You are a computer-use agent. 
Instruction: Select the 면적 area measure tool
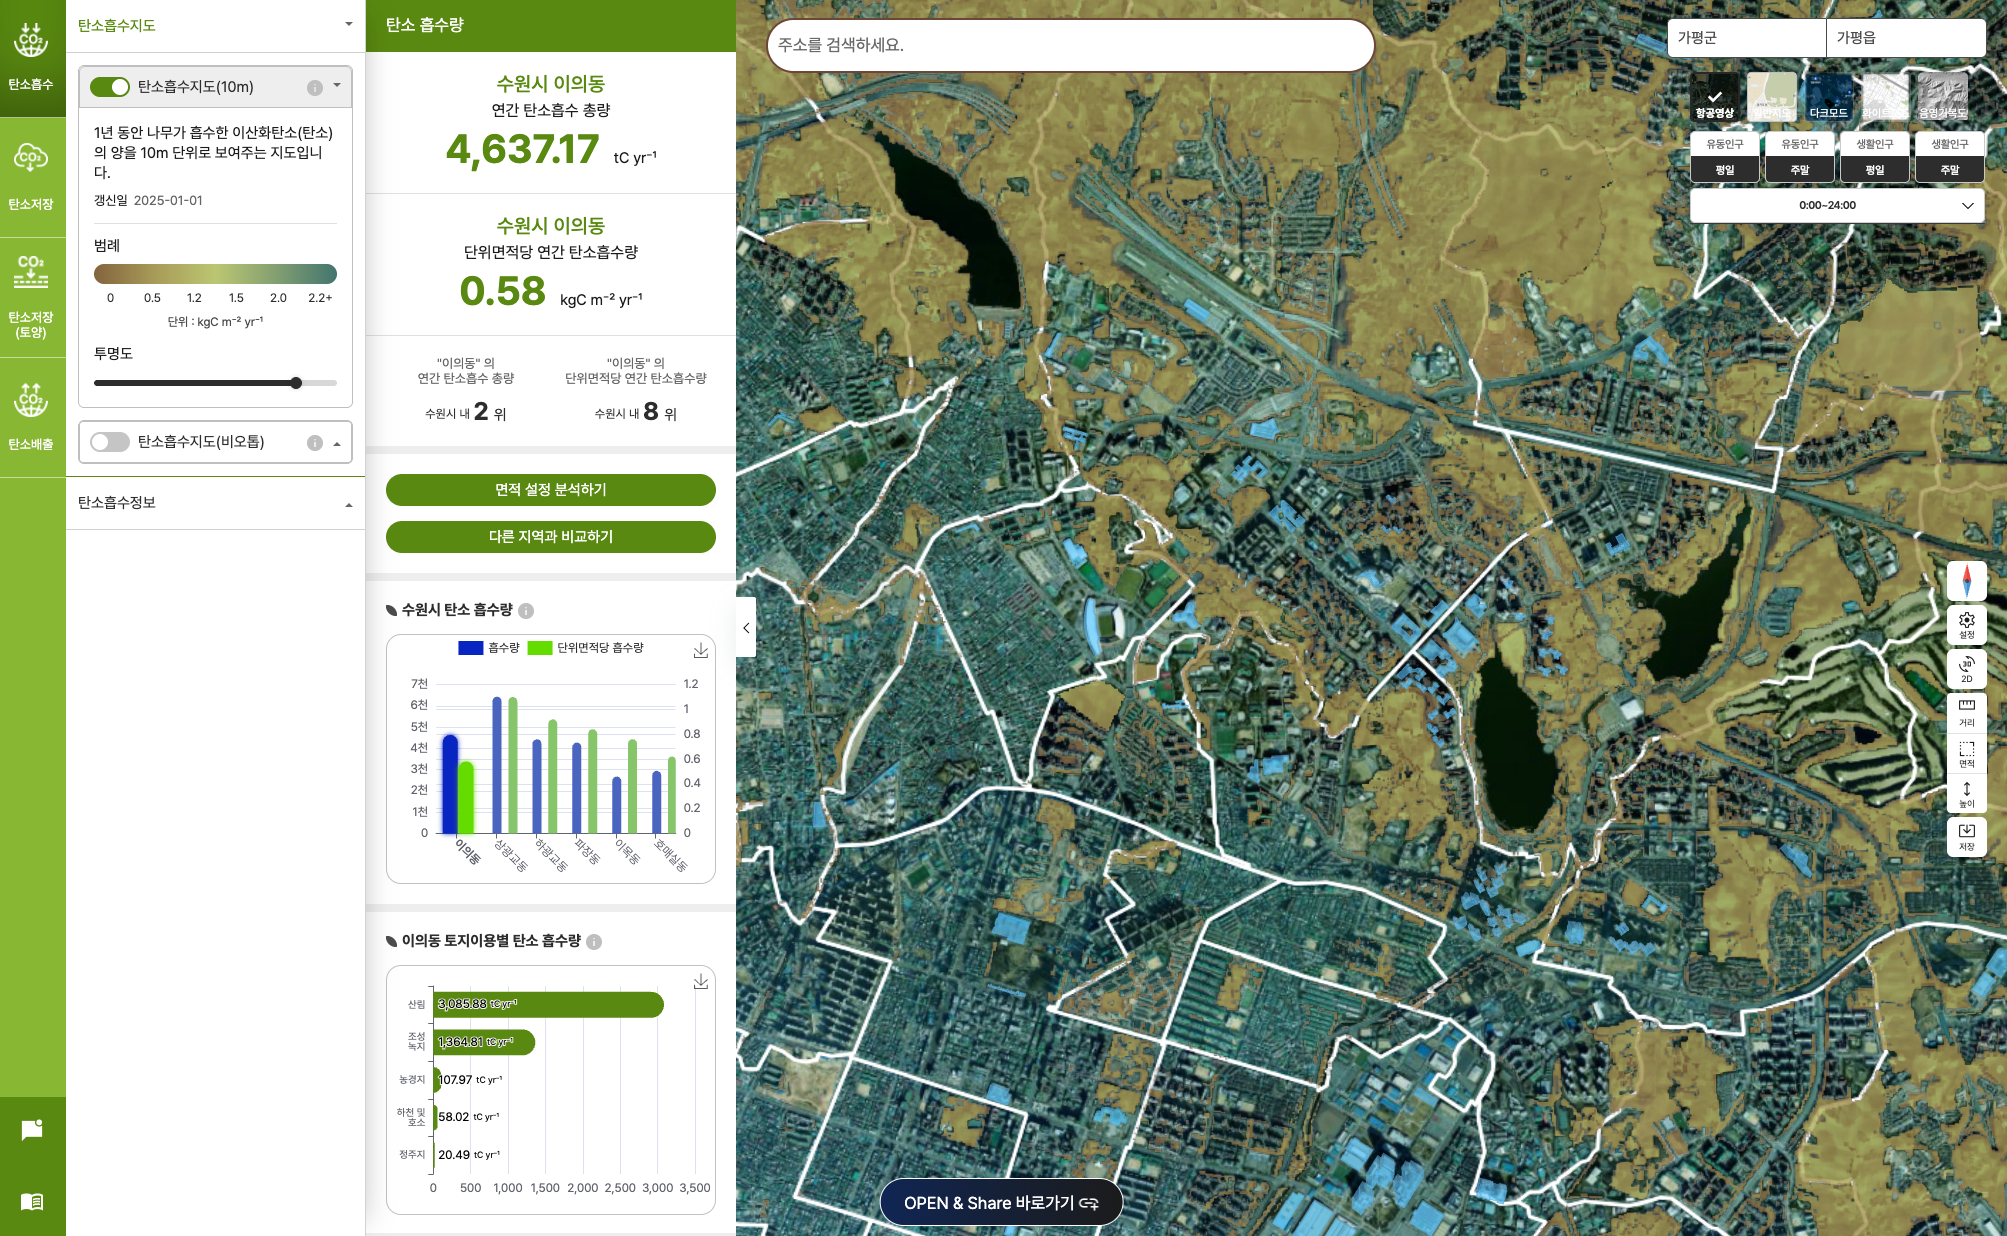(x=1966, y=753)
